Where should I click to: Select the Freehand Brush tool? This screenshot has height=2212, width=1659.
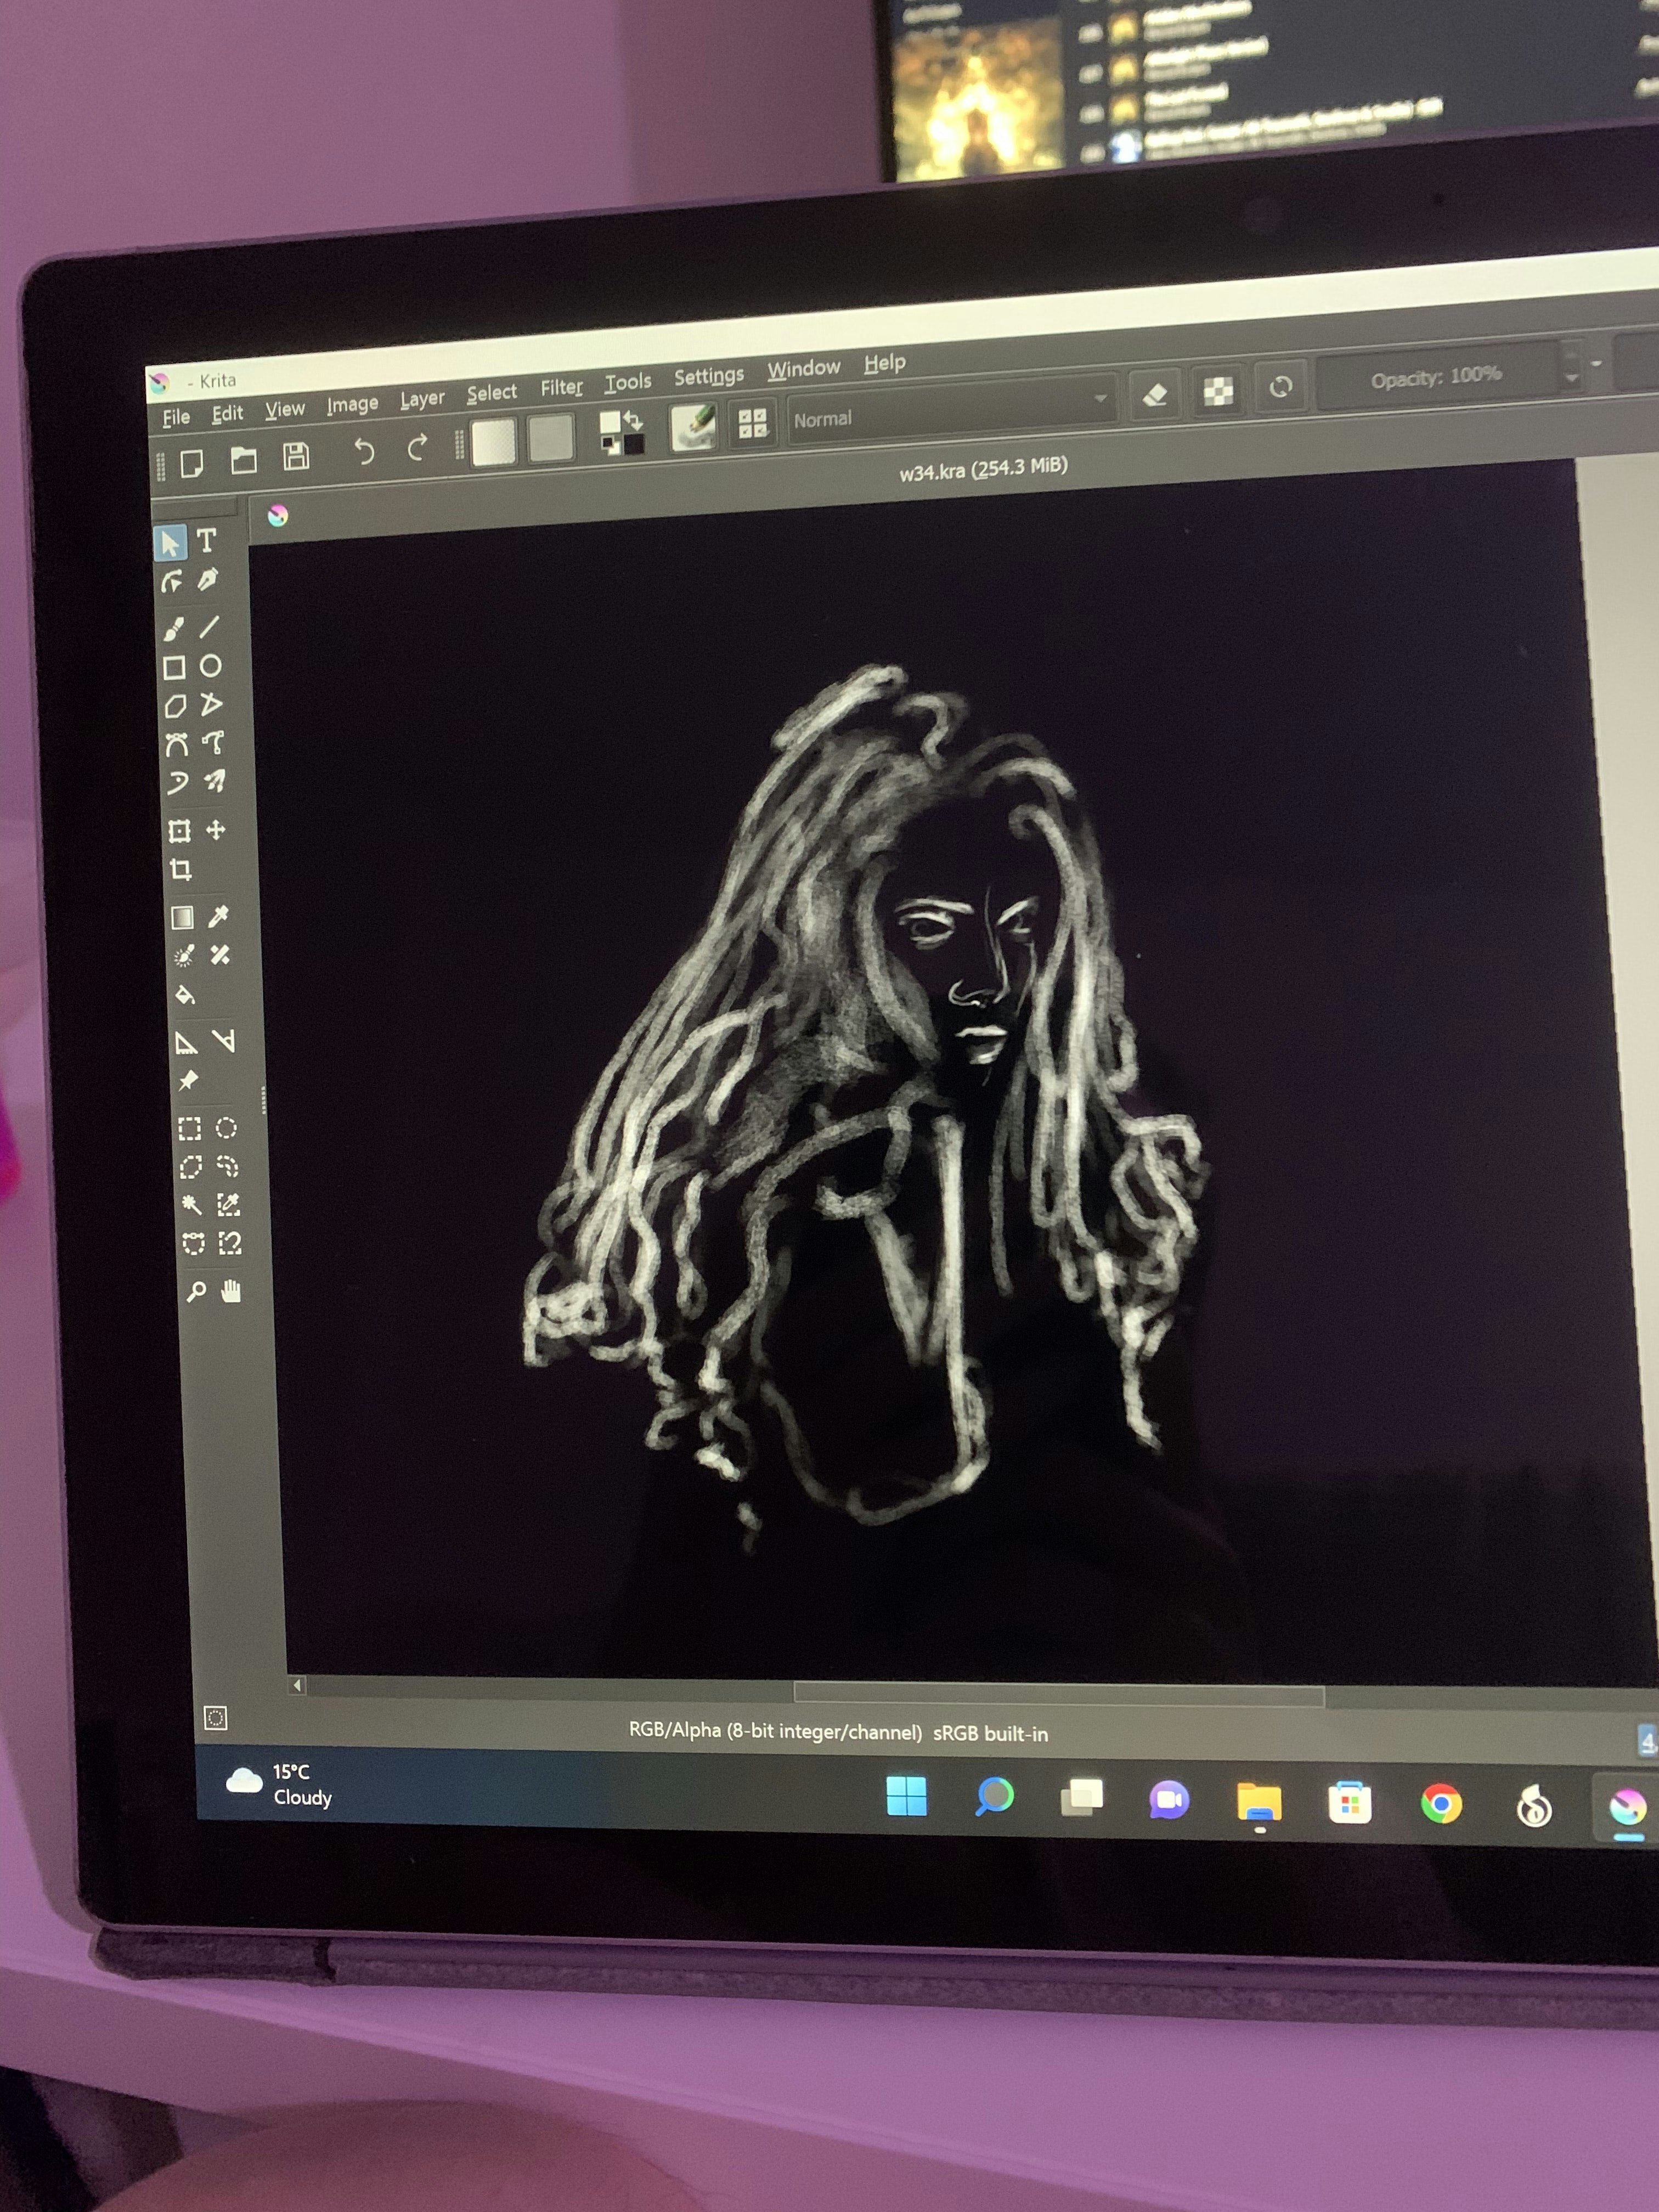[x=174, y=629]
